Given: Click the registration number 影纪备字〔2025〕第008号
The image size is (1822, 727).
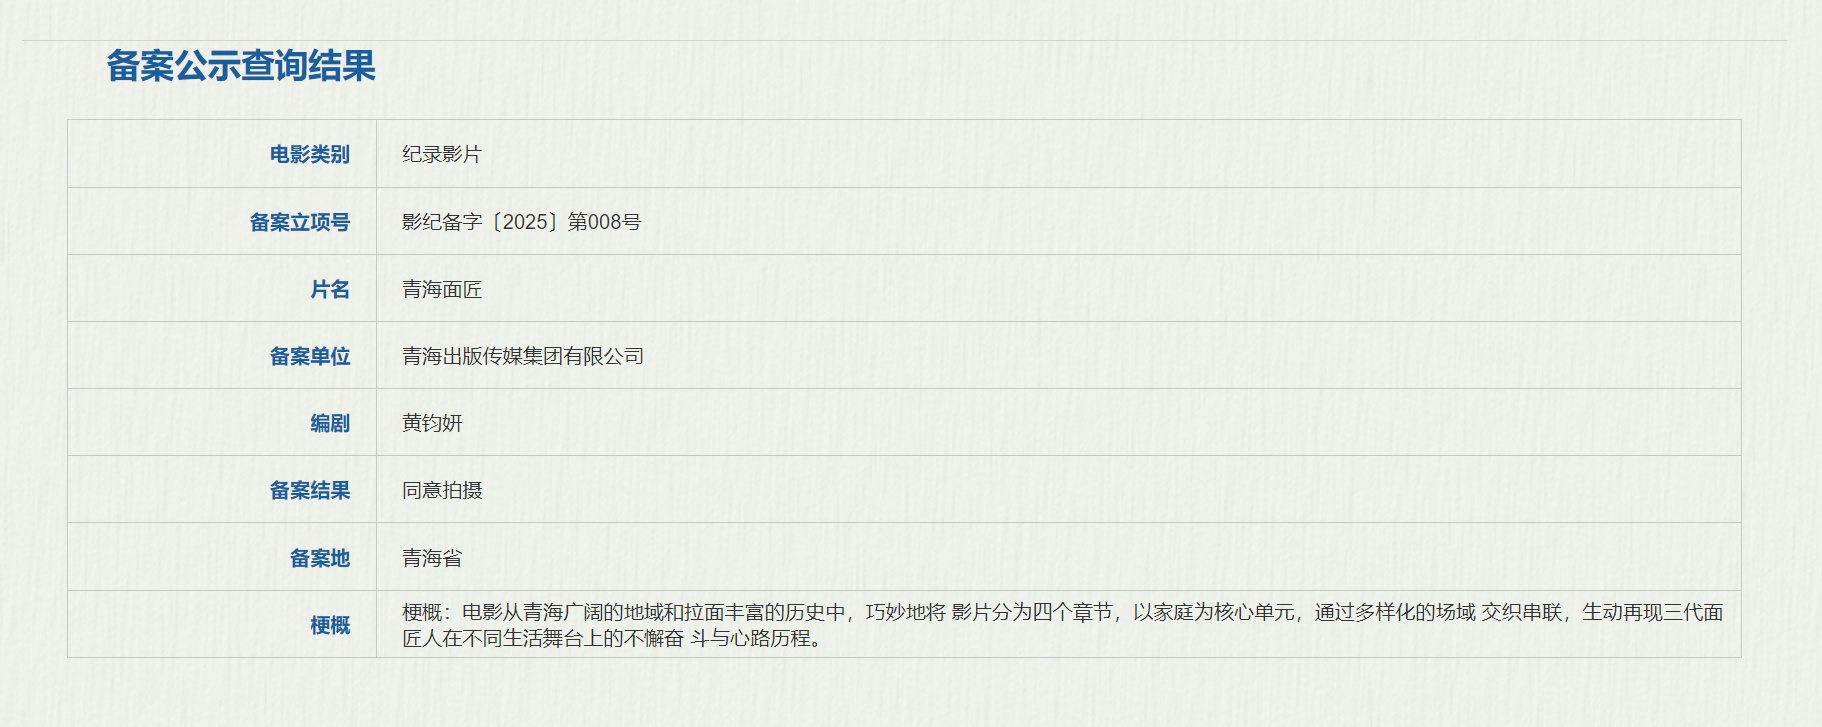Looking at the screenshot, I should point(522,222).
